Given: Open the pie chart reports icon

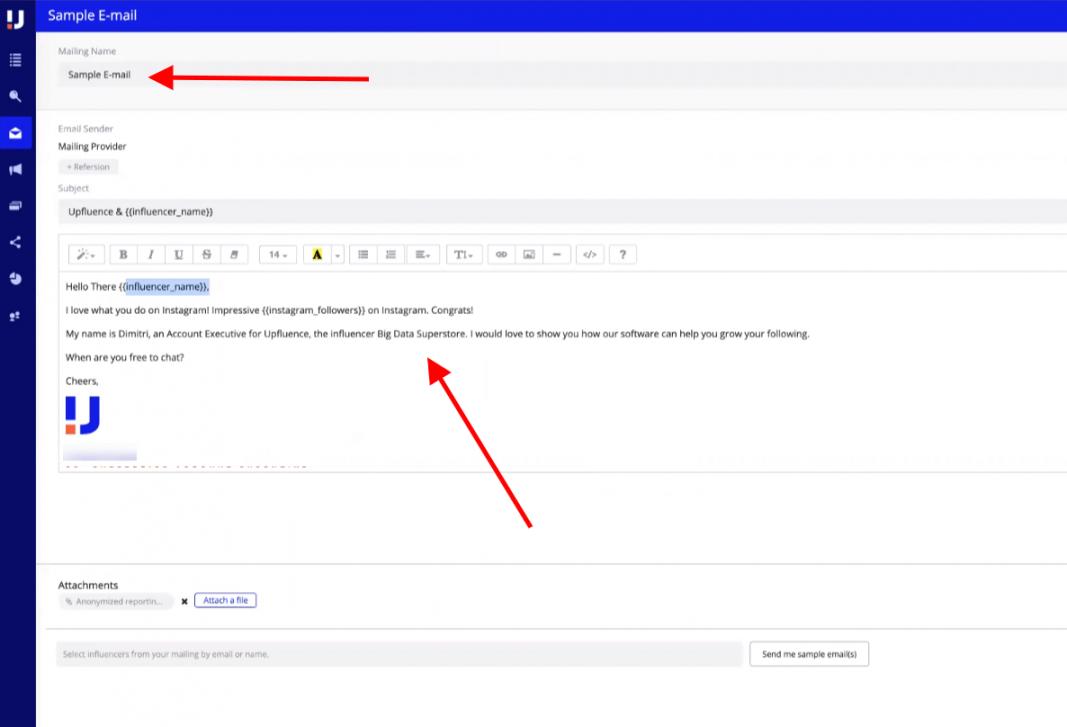Looking at the screenshot, I should tap(15, 278).
